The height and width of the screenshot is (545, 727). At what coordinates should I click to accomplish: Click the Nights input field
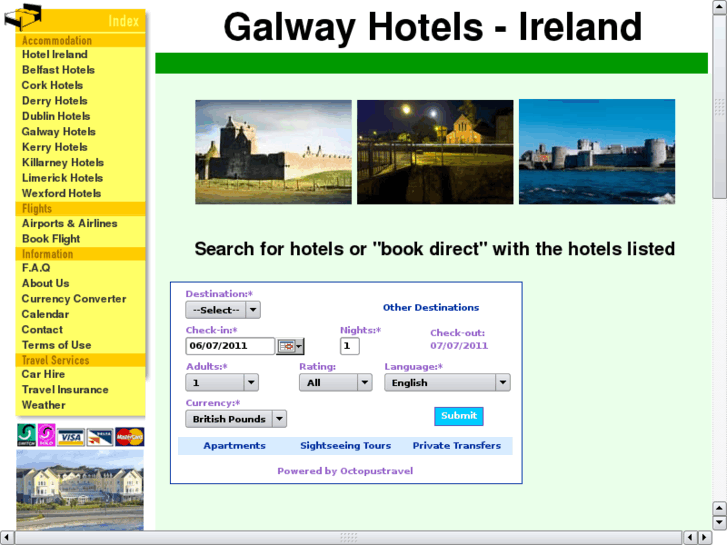tap(350, 346)
